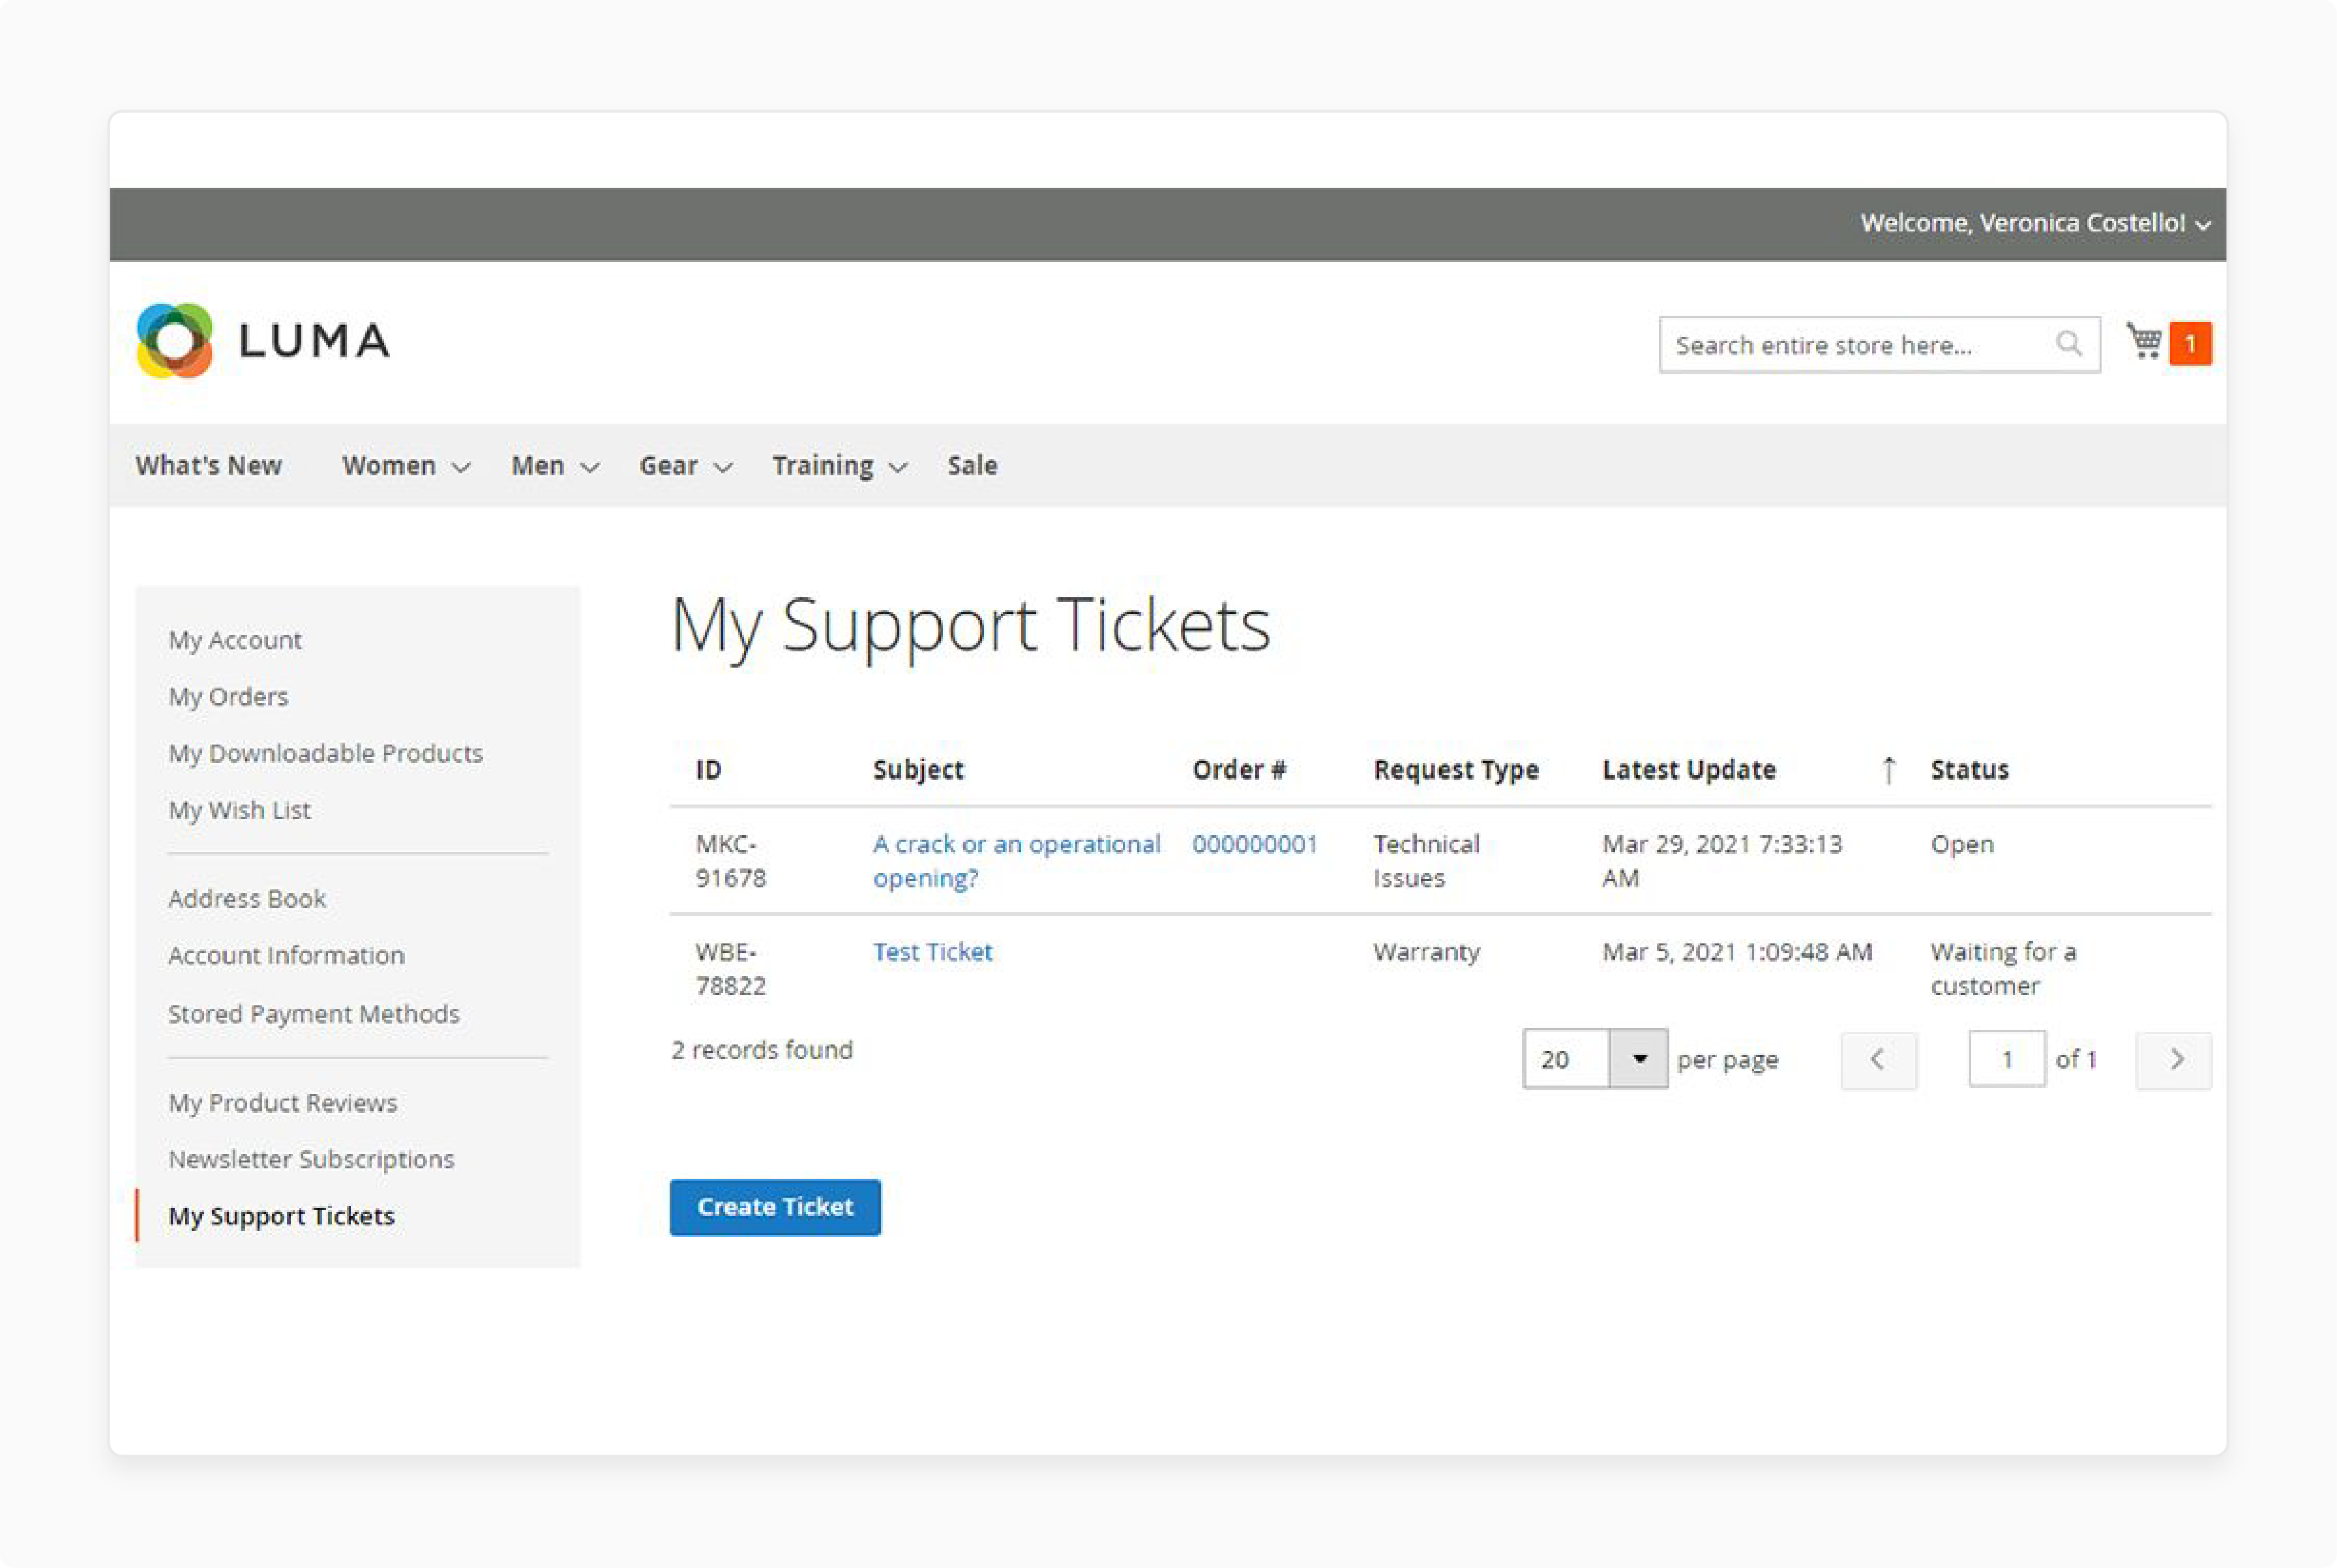Click the Latest Update column header
Viewport: 2337px width, 1568px height.
[1689, 770]
